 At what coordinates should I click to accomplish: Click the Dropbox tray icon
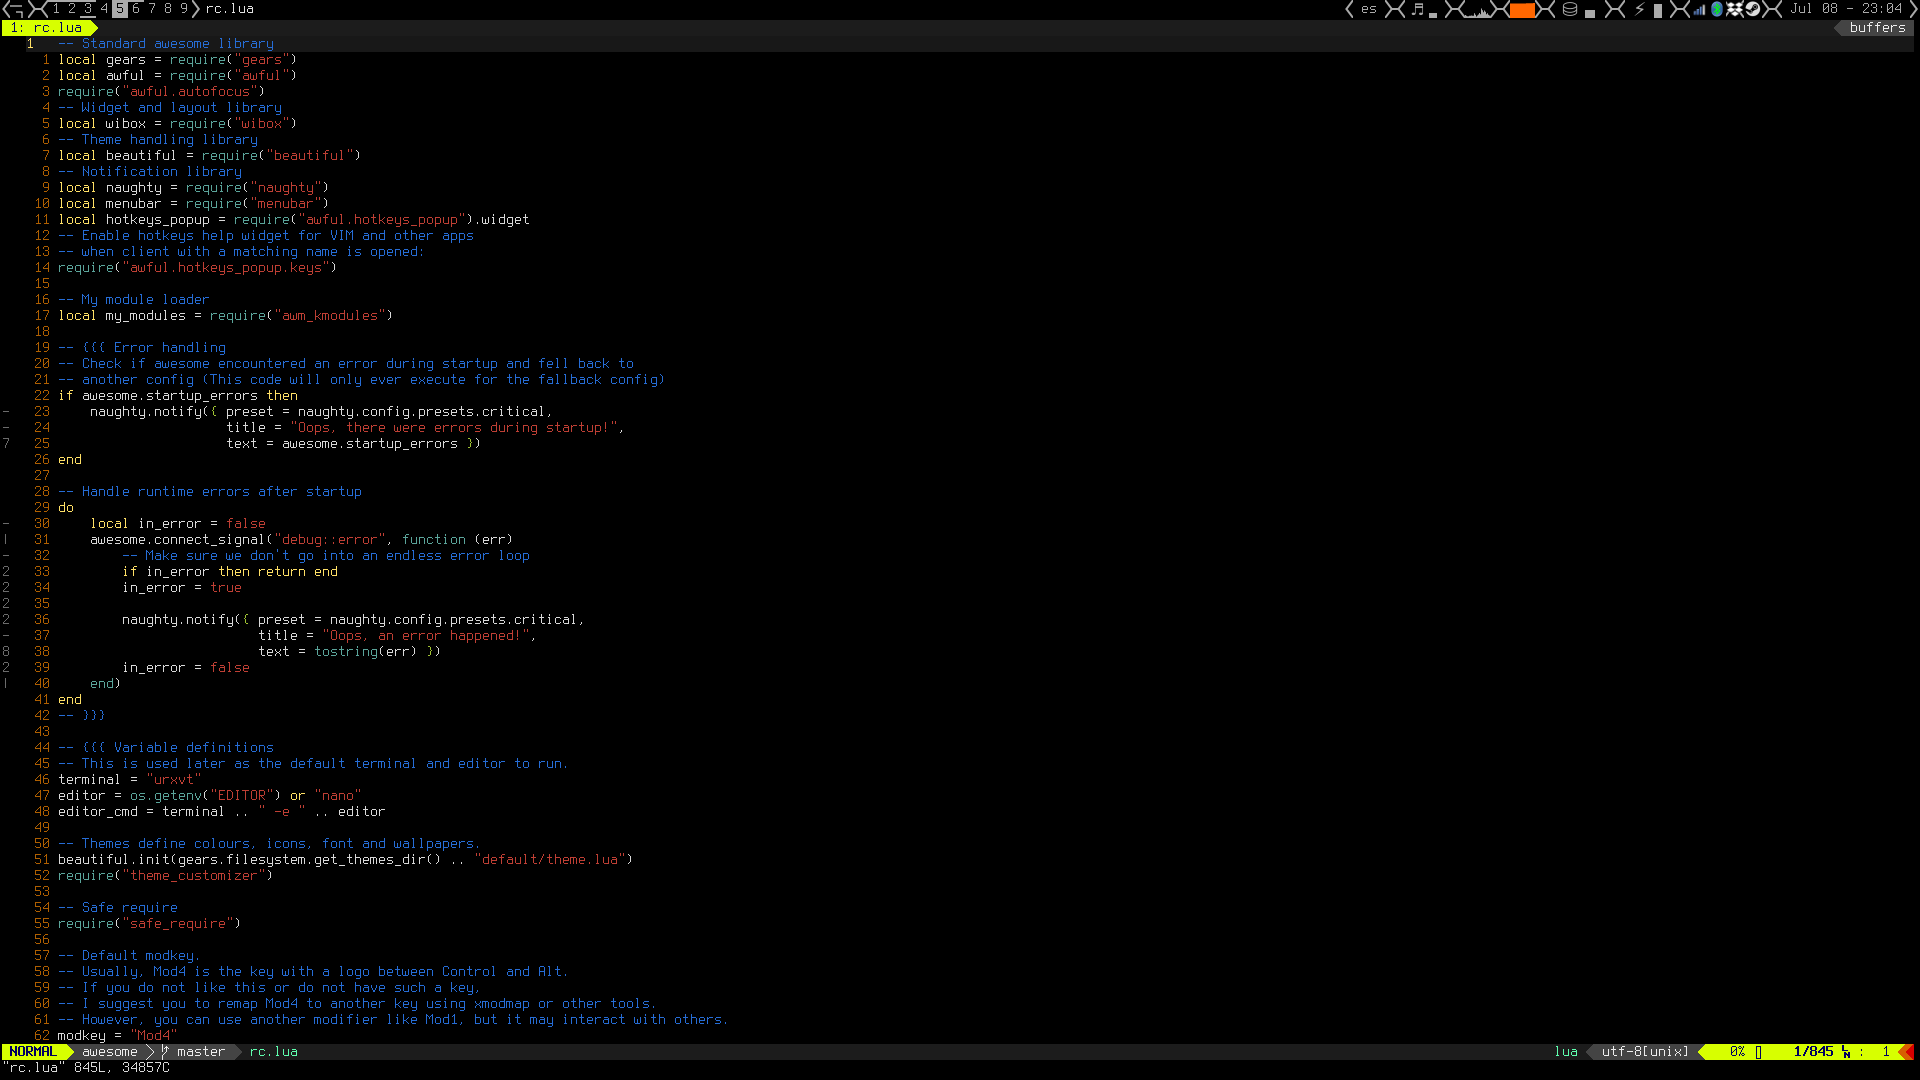pos(1734,9)
